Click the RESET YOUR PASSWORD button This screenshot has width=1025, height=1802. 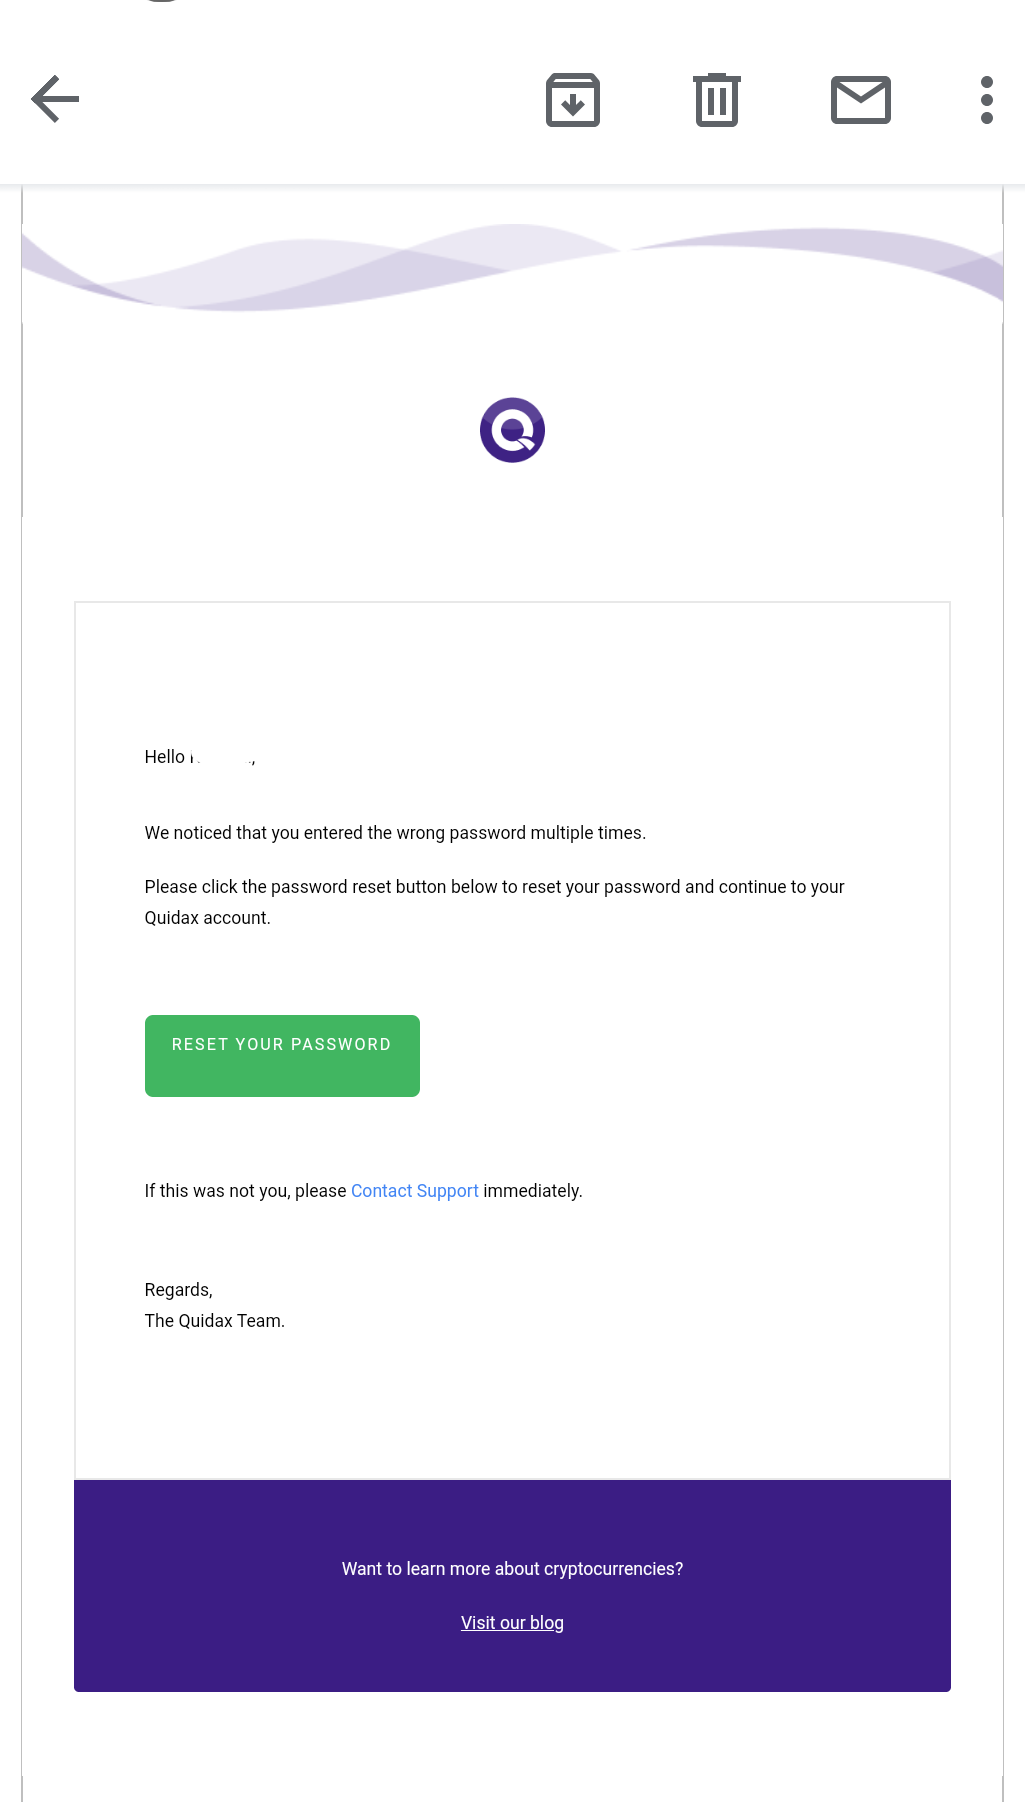click(282, 1056)
